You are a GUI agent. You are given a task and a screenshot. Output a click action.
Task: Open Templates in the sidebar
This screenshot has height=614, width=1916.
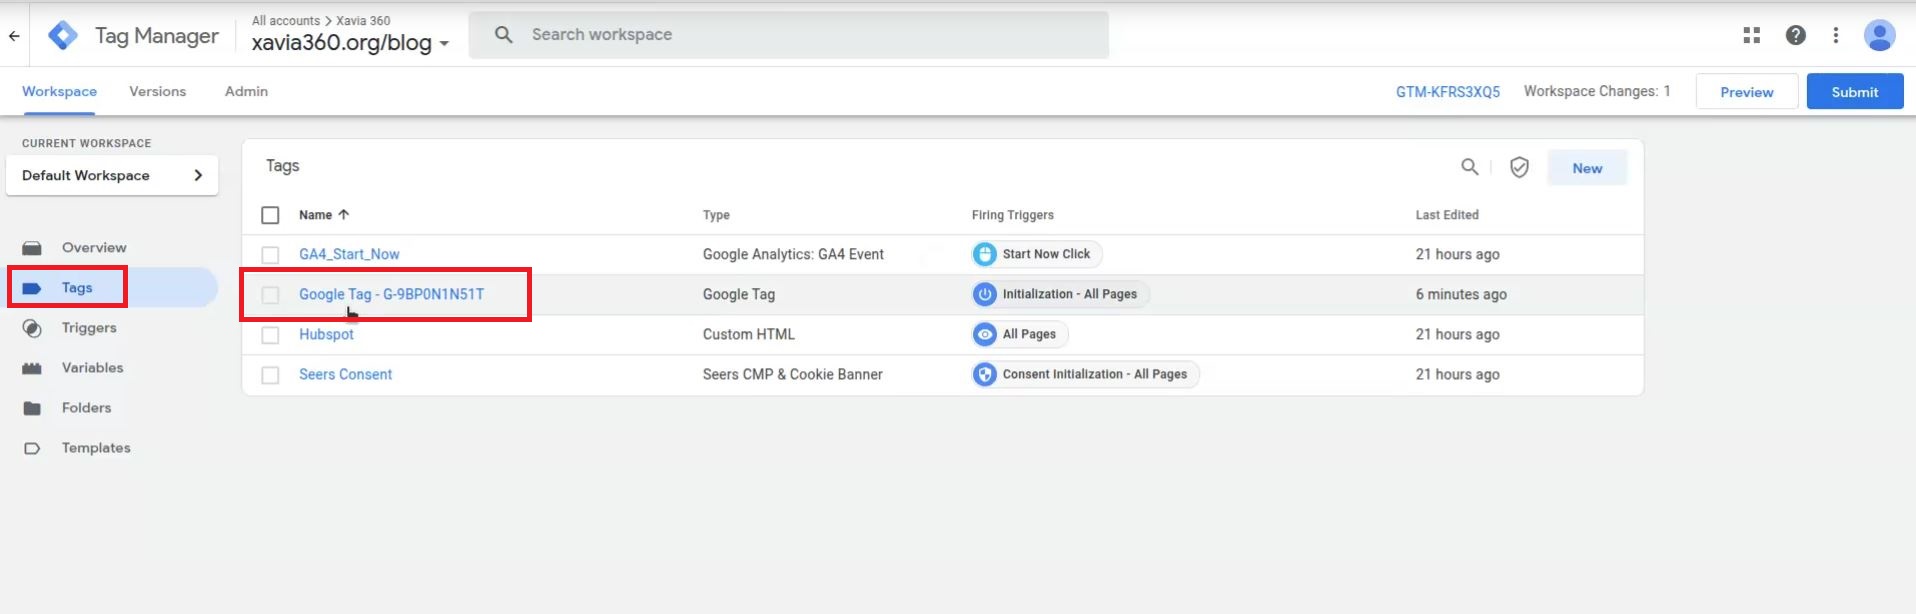coord(96,448)
